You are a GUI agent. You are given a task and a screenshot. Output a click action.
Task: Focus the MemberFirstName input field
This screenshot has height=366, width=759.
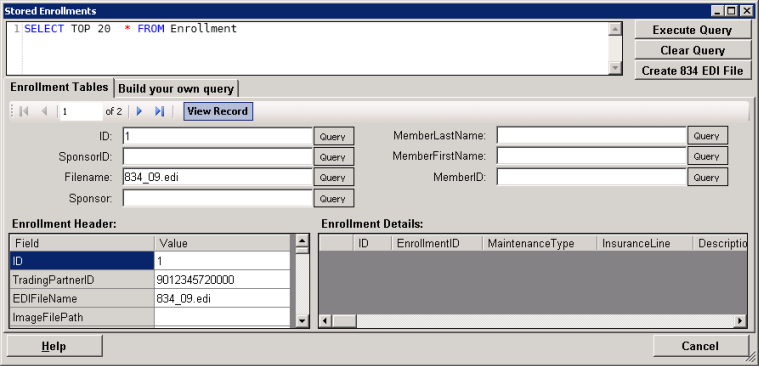[592, 156]
